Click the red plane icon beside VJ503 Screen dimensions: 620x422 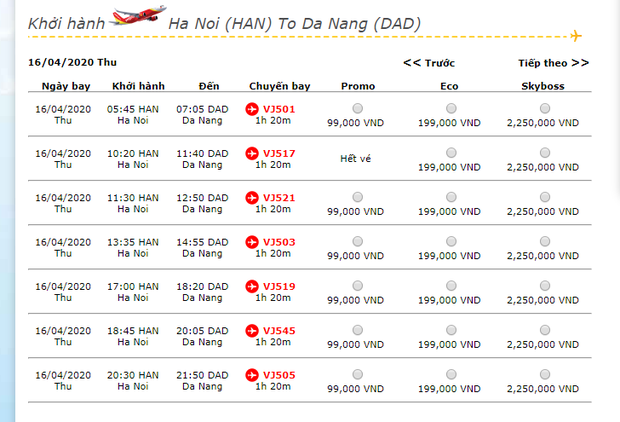tap(252, 242)
